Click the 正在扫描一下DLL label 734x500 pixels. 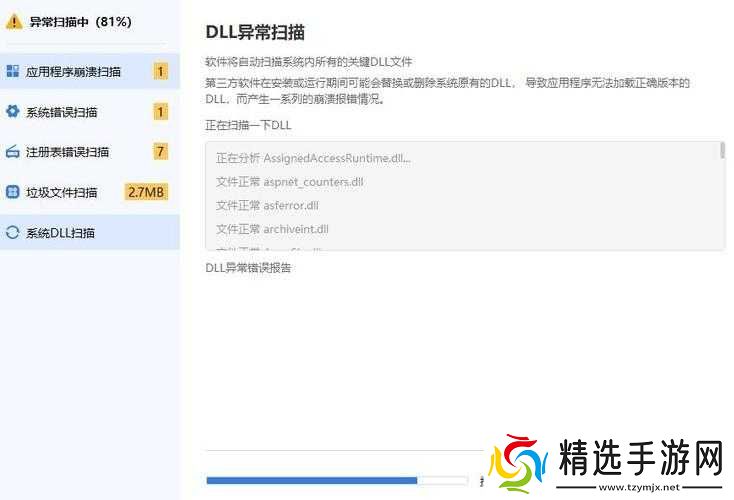point(249,125)
